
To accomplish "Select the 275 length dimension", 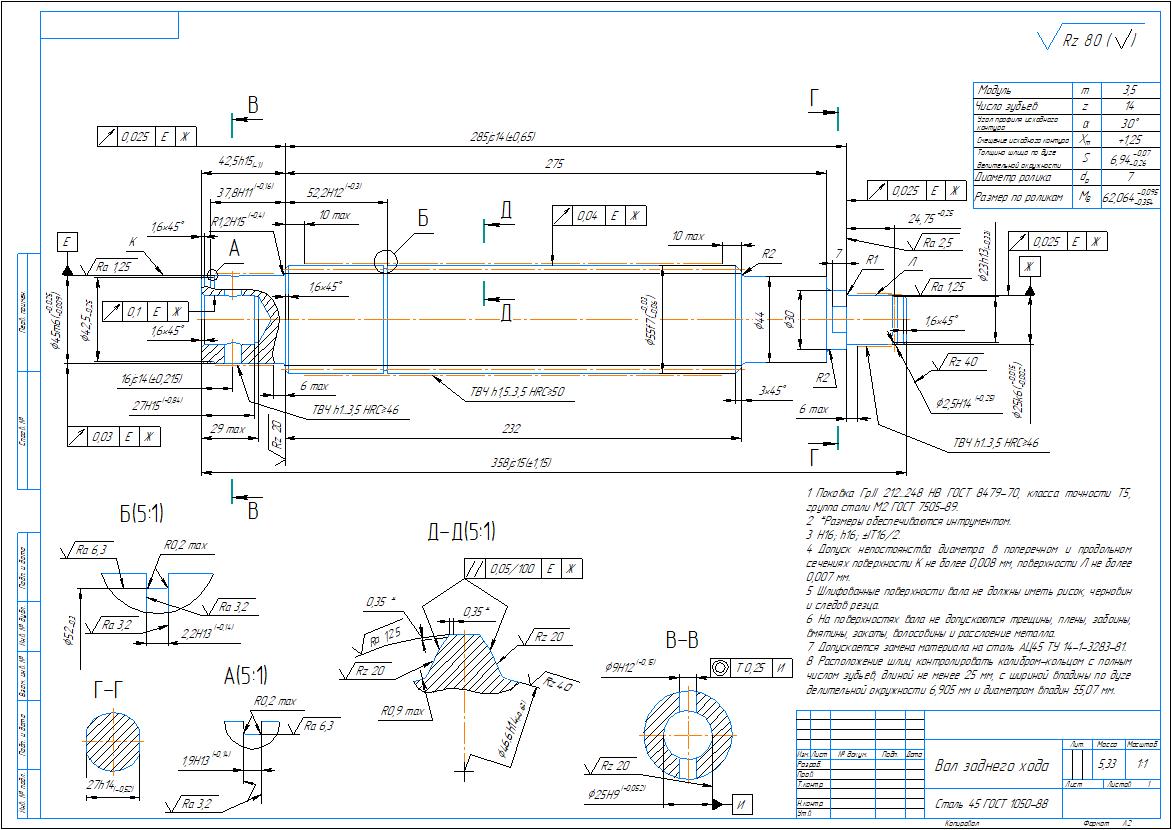I will tap(554, 163).
